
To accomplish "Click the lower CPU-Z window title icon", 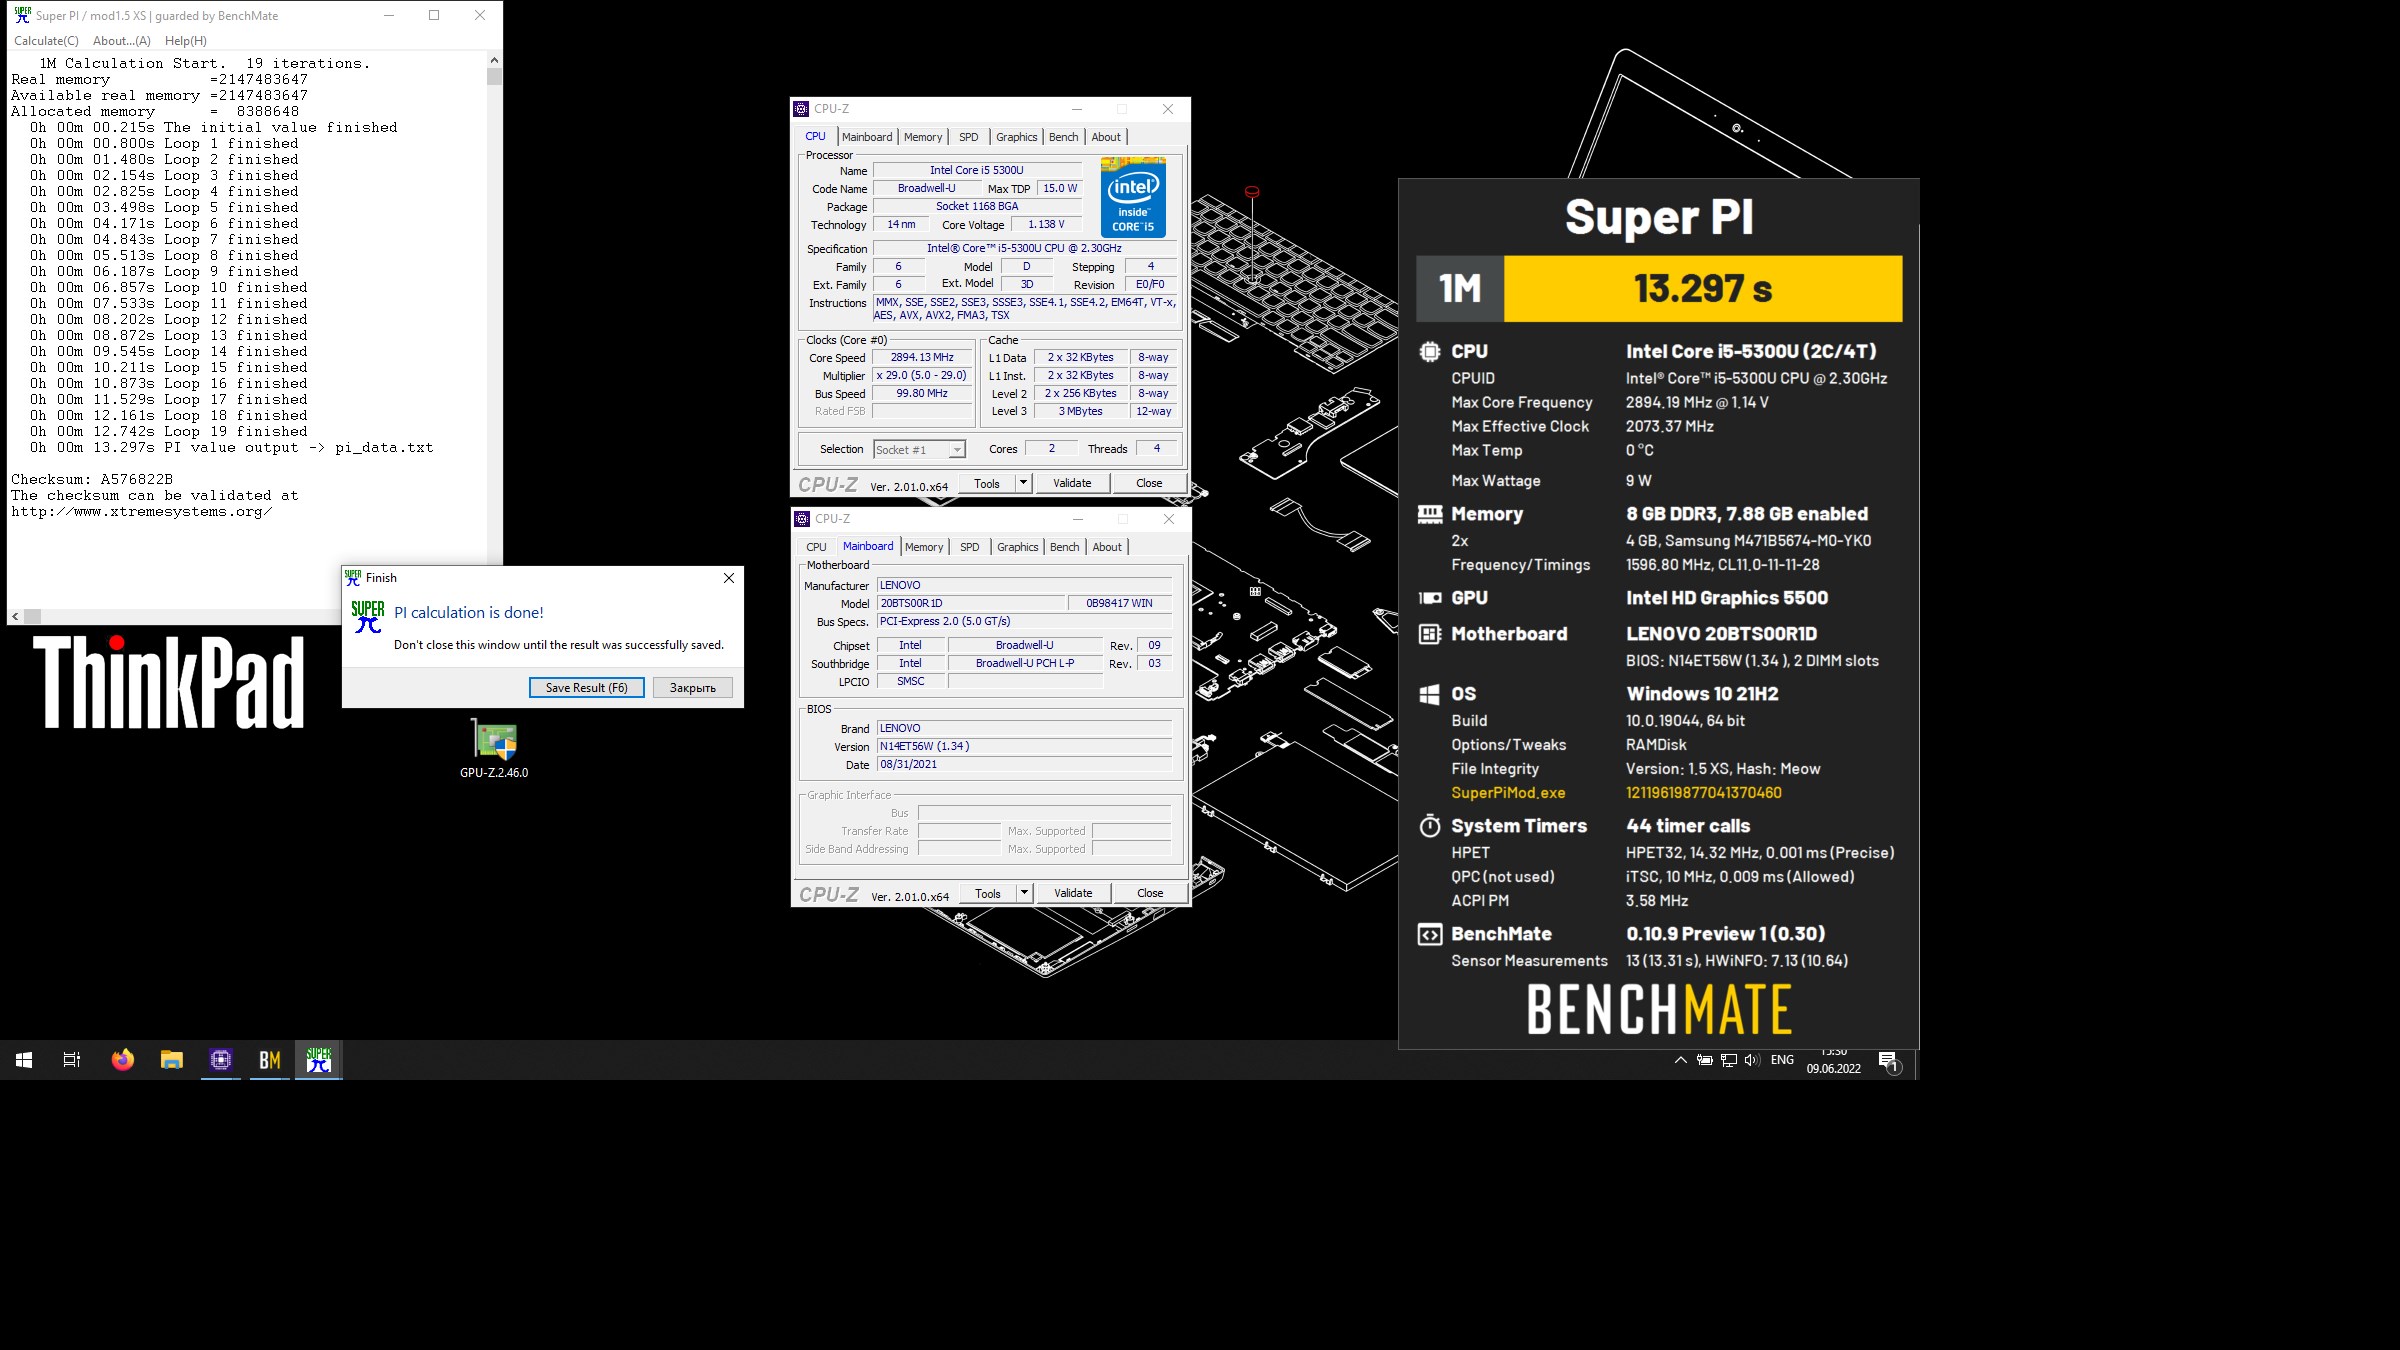I will 802,519.
